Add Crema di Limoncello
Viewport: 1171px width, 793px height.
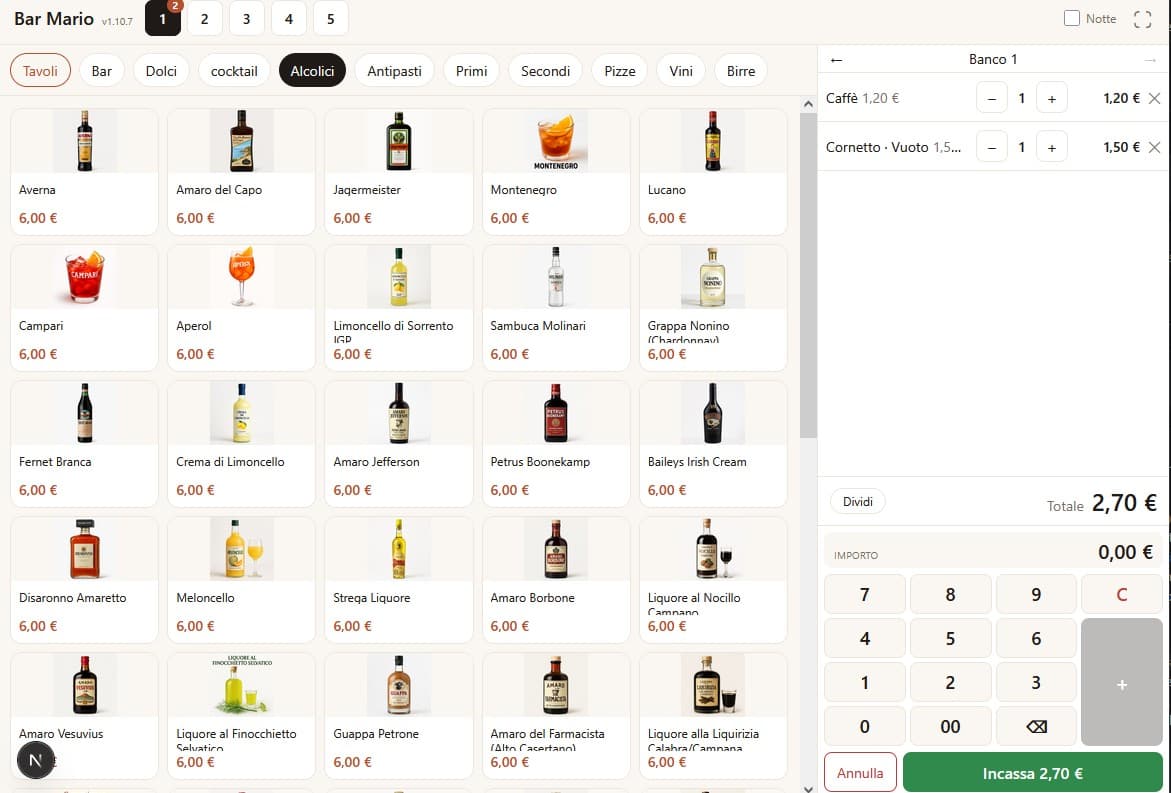241,444
